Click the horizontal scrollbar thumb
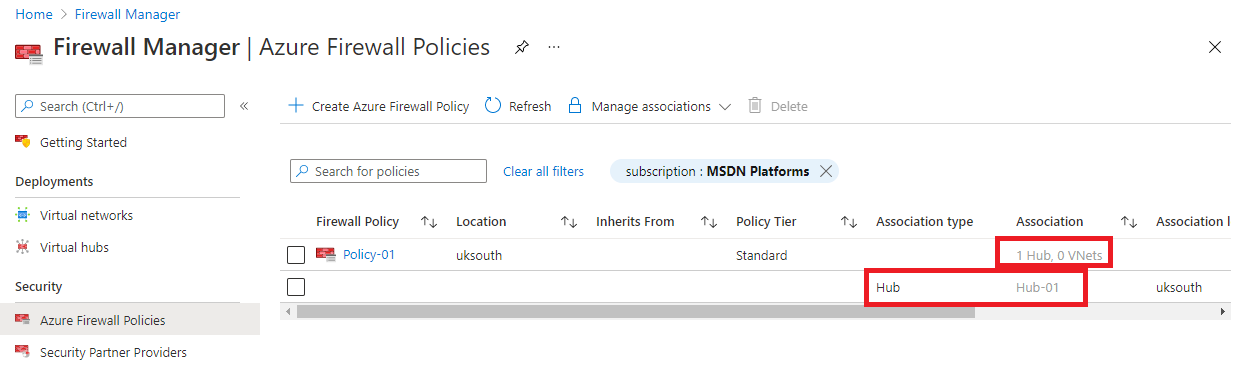The width and height of the screenshot is (1238, 379). click(x=635, y=312)
